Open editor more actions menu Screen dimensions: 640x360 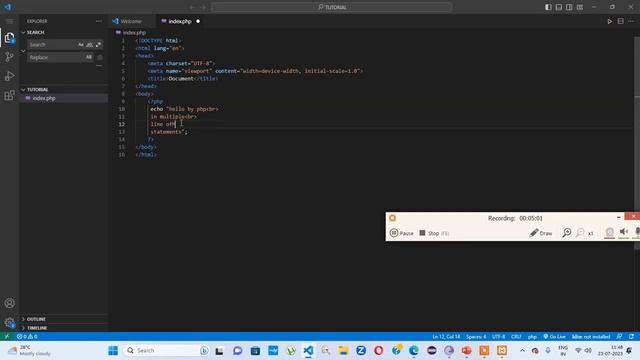(631, 21)
